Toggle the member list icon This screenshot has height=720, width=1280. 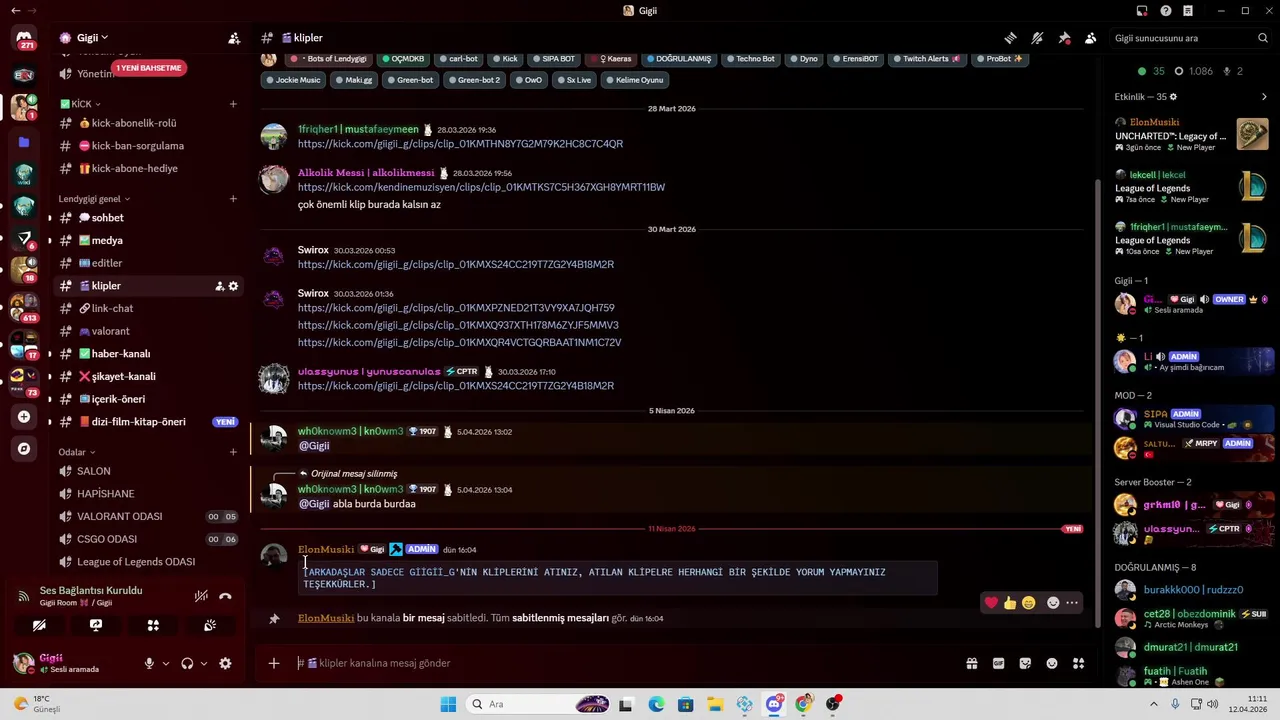(1090, 38)
